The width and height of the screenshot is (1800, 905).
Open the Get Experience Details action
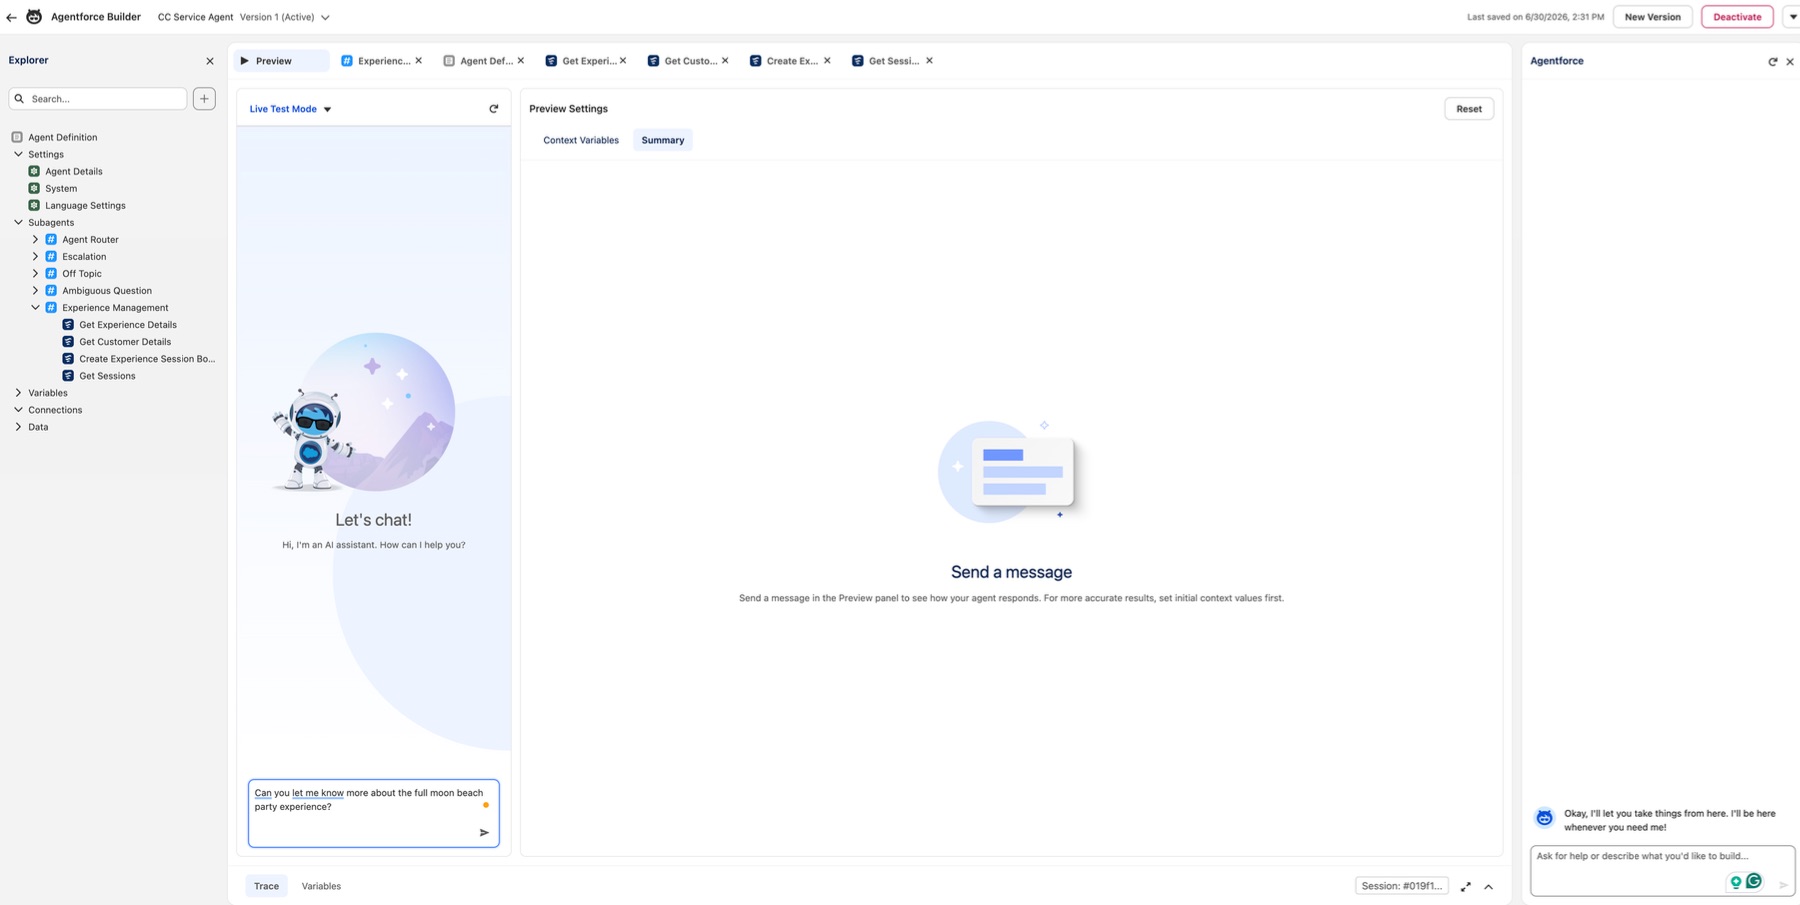[128, 324]
